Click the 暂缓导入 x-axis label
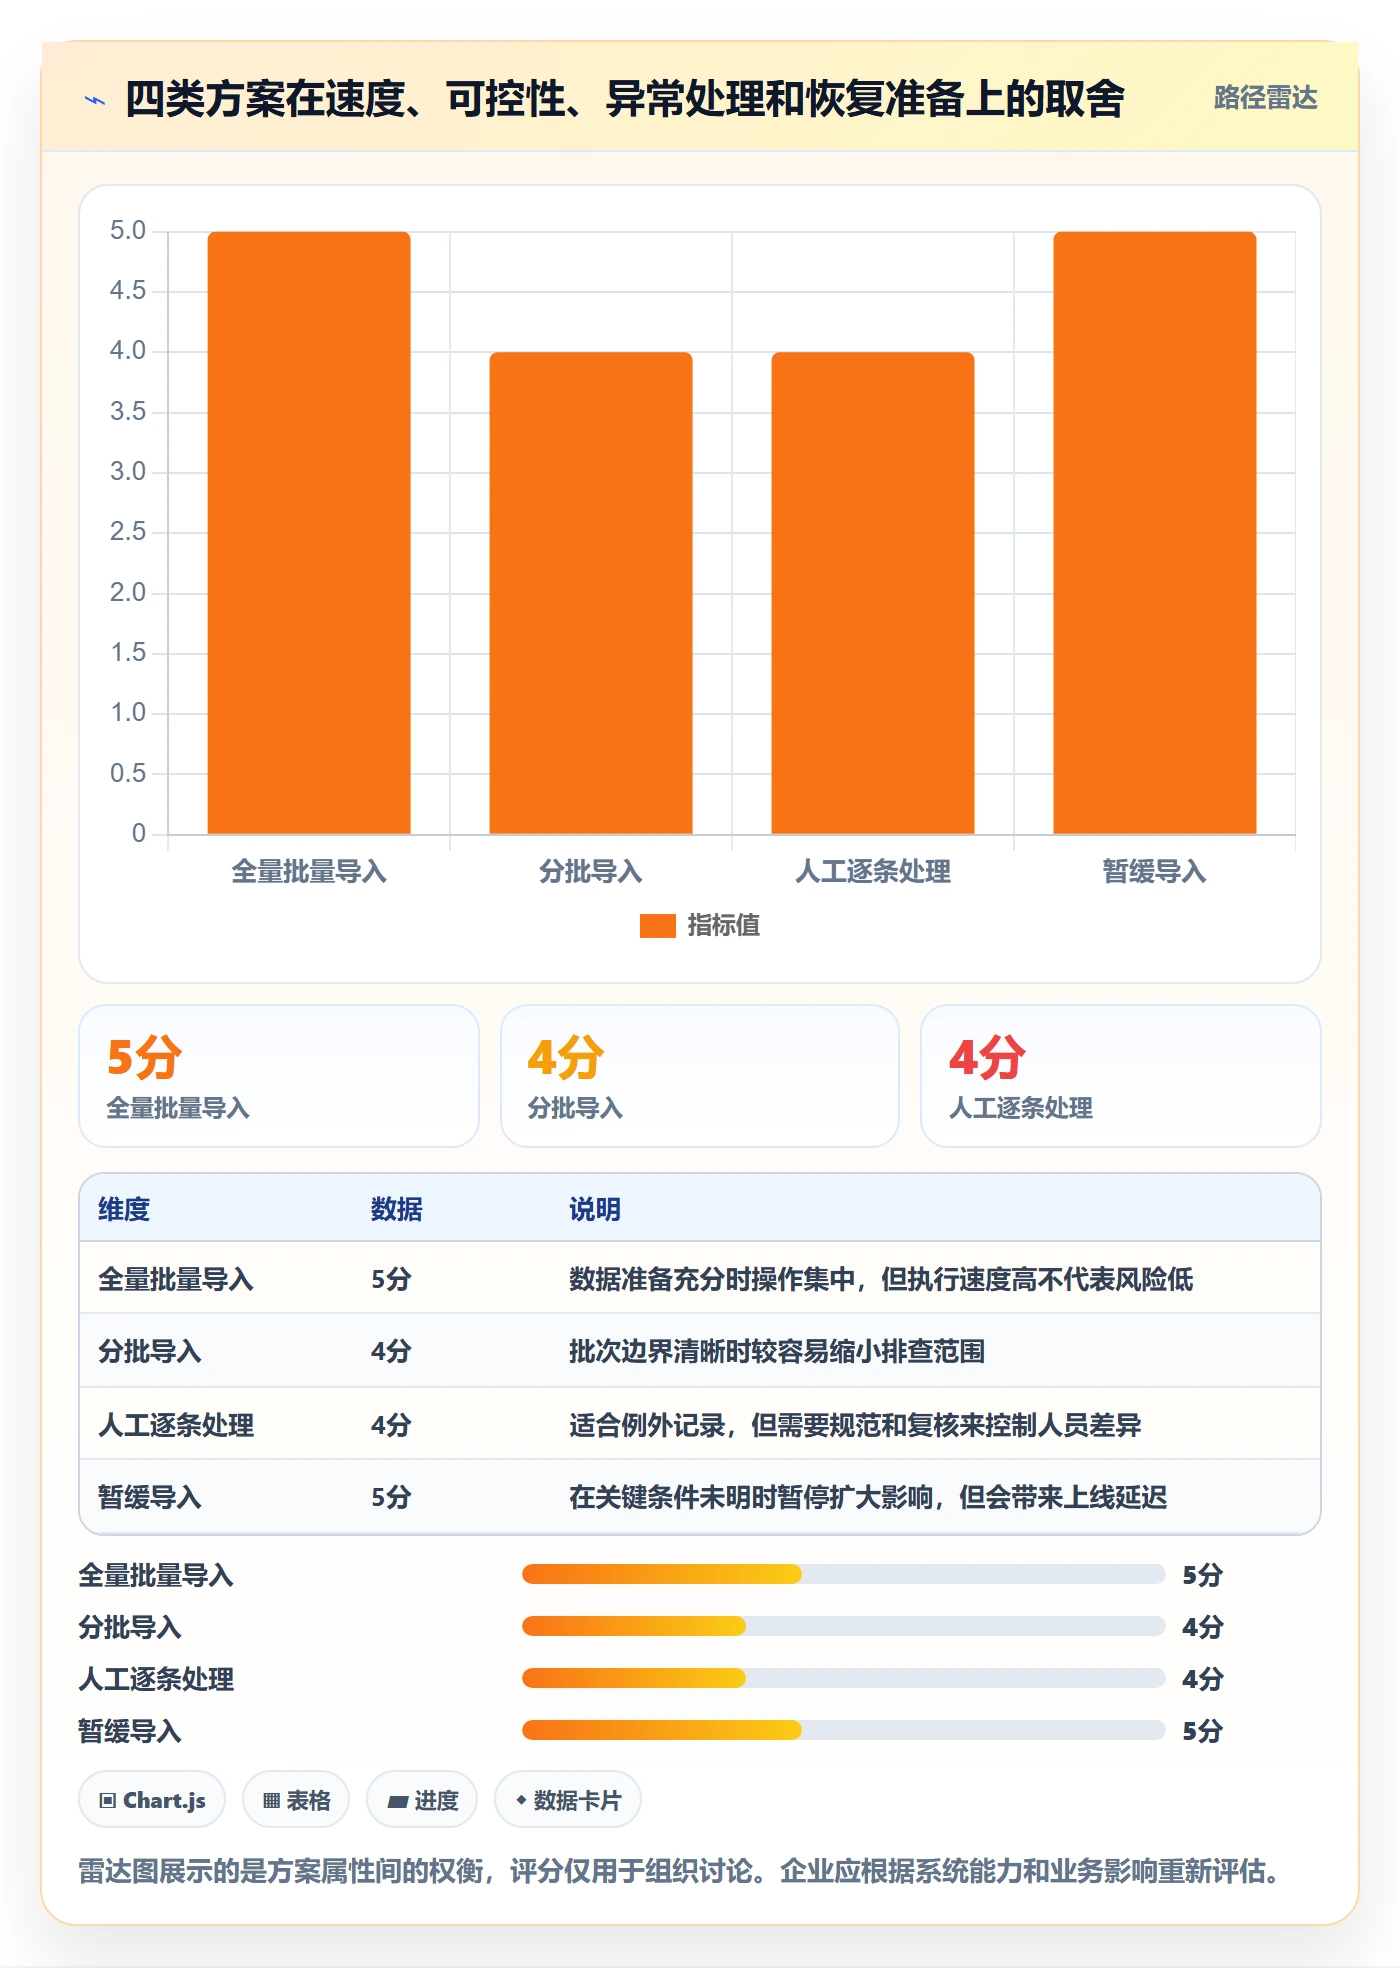Image resolution: width=1400 pixels, height=1968 pixels. [1155, 871]
